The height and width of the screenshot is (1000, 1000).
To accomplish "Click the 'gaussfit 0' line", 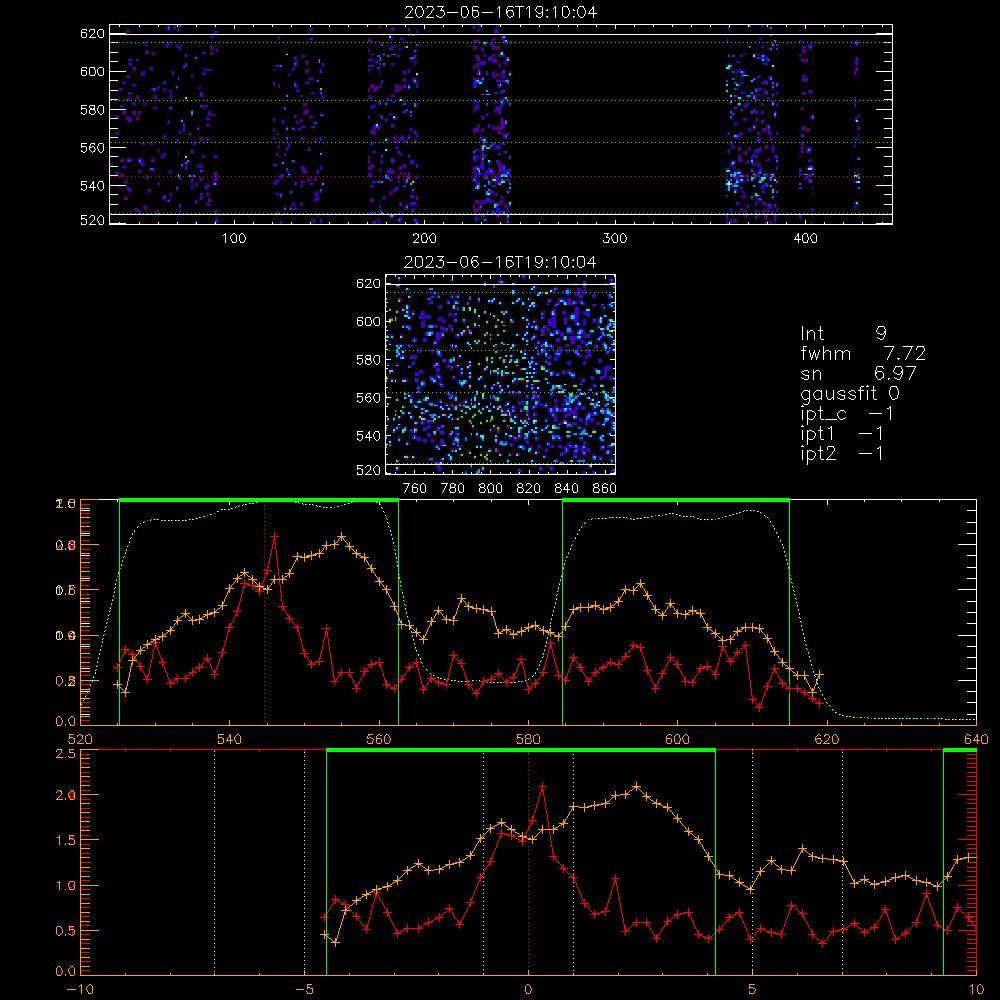I will pos(849,393).
